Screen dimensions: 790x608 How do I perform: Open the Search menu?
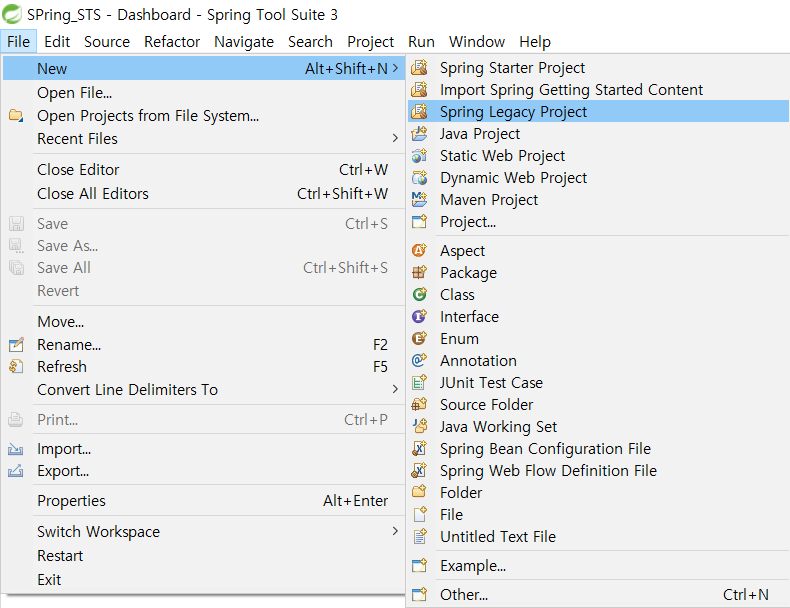310,41
